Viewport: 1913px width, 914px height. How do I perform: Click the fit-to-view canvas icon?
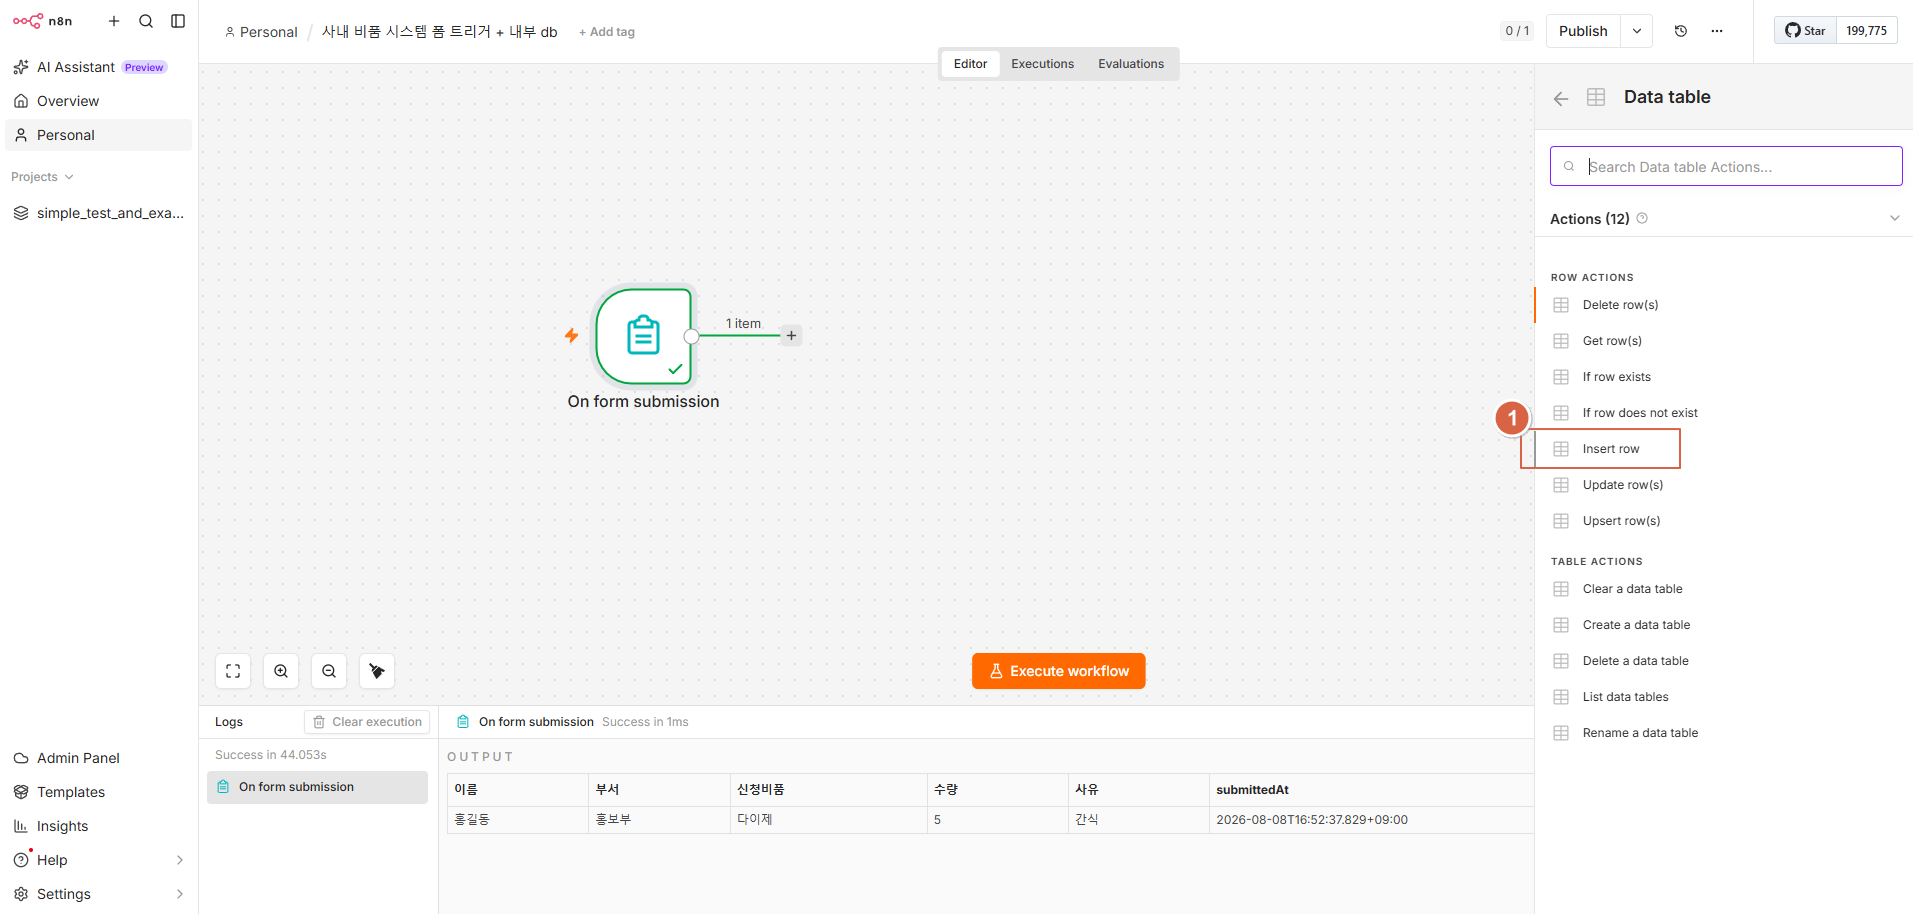(233, 671)
